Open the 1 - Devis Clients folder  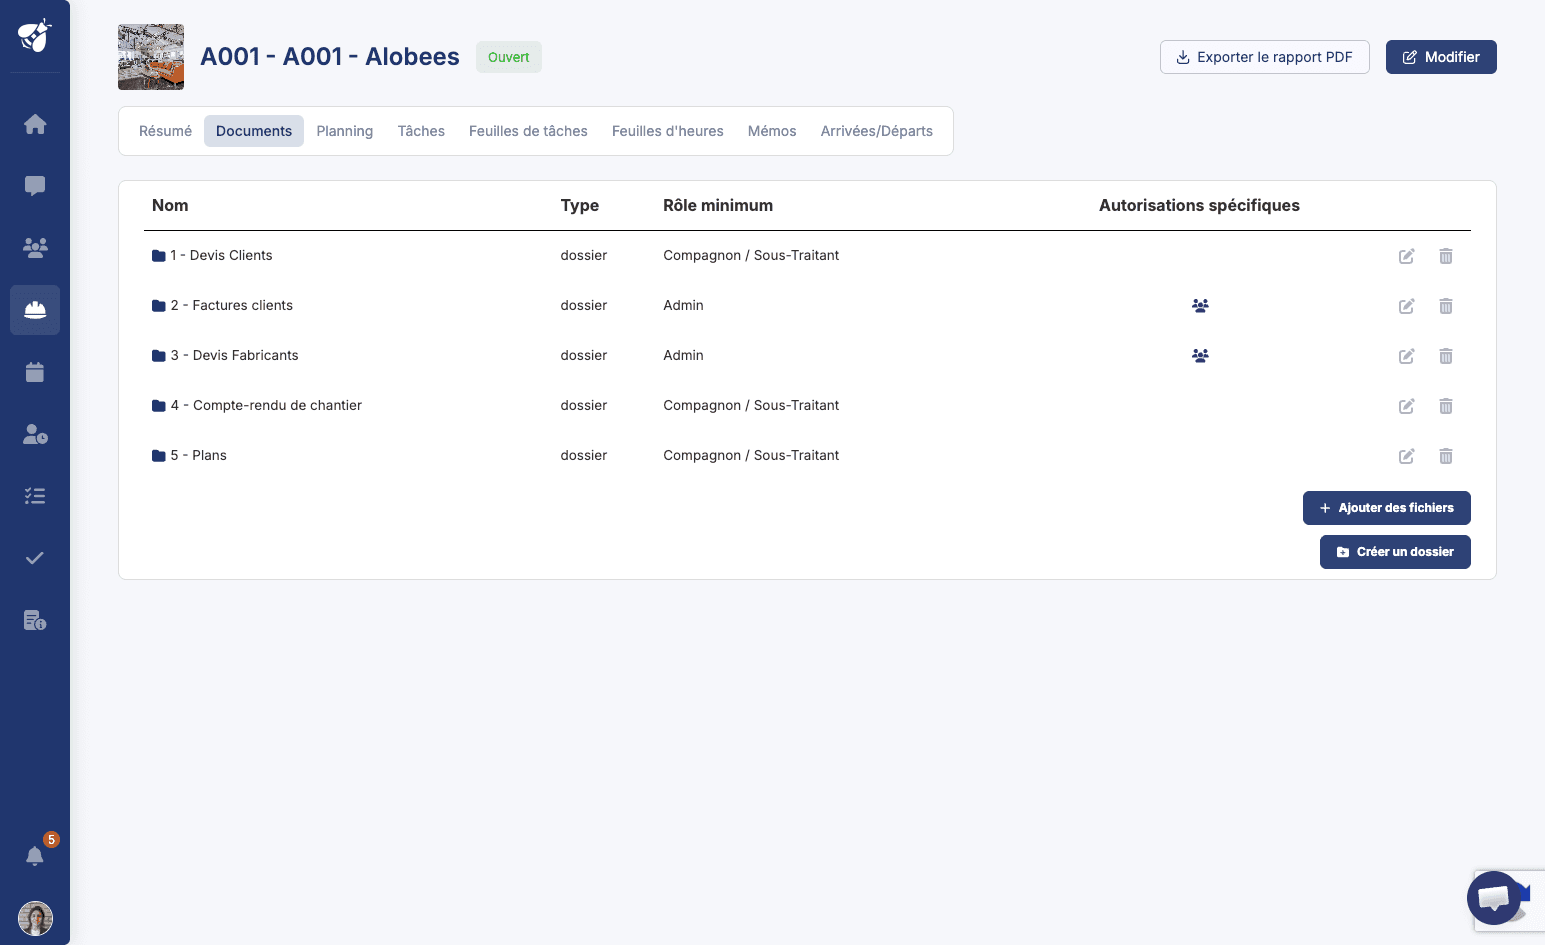(212, 256)
